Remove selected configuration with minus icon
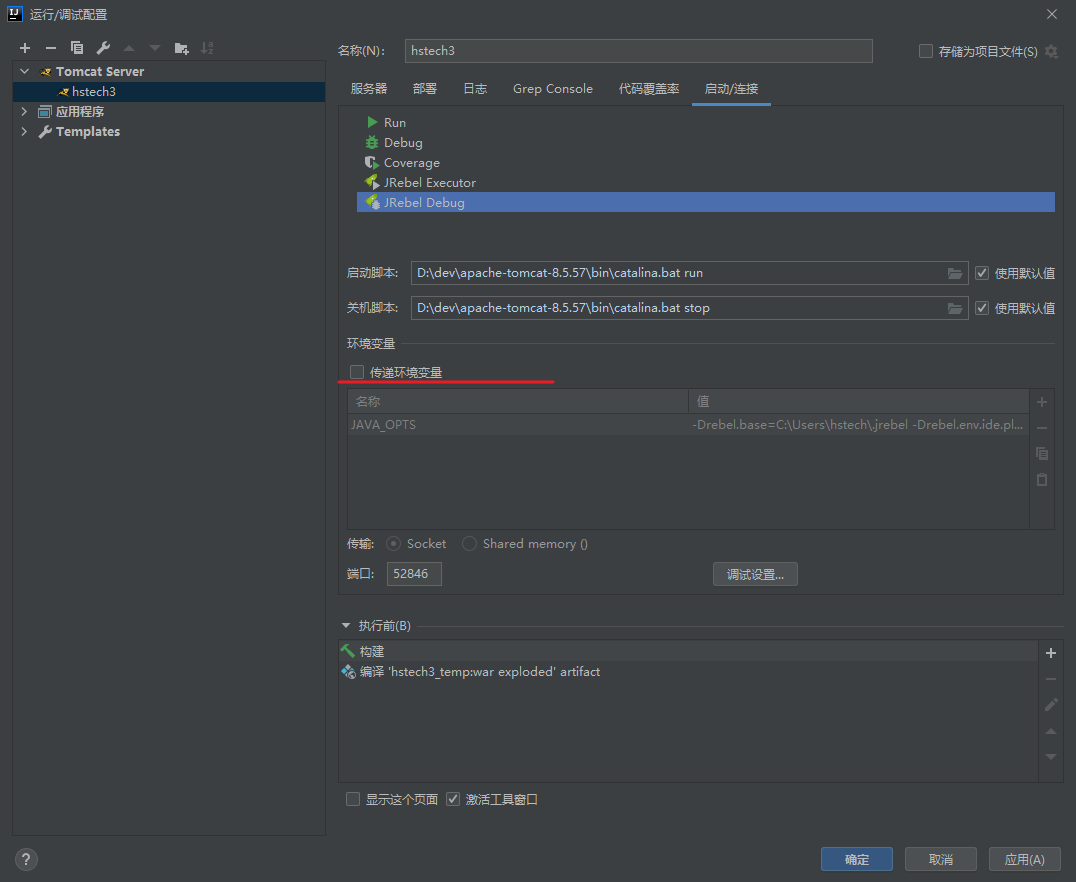The width and height of the screenshot is (1076, 882). pyautogui.click(x=51, y=48)
